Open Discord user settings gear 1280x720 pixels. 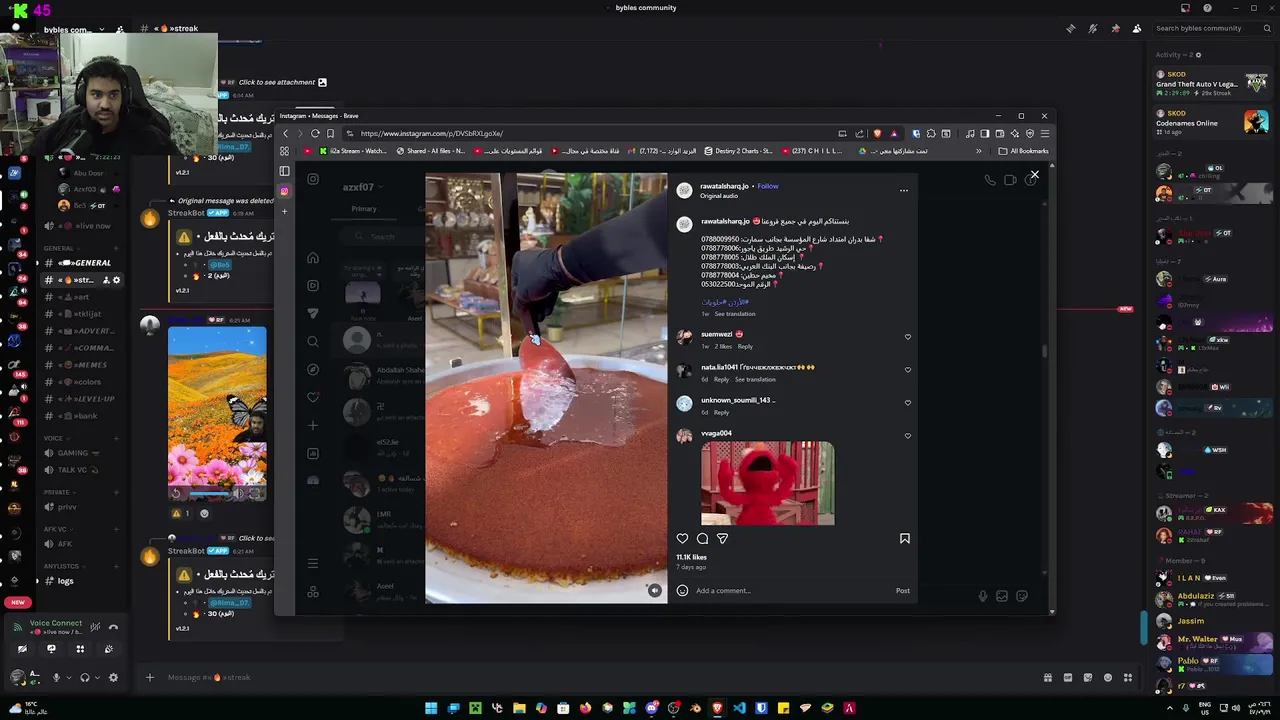click(113, 677)
